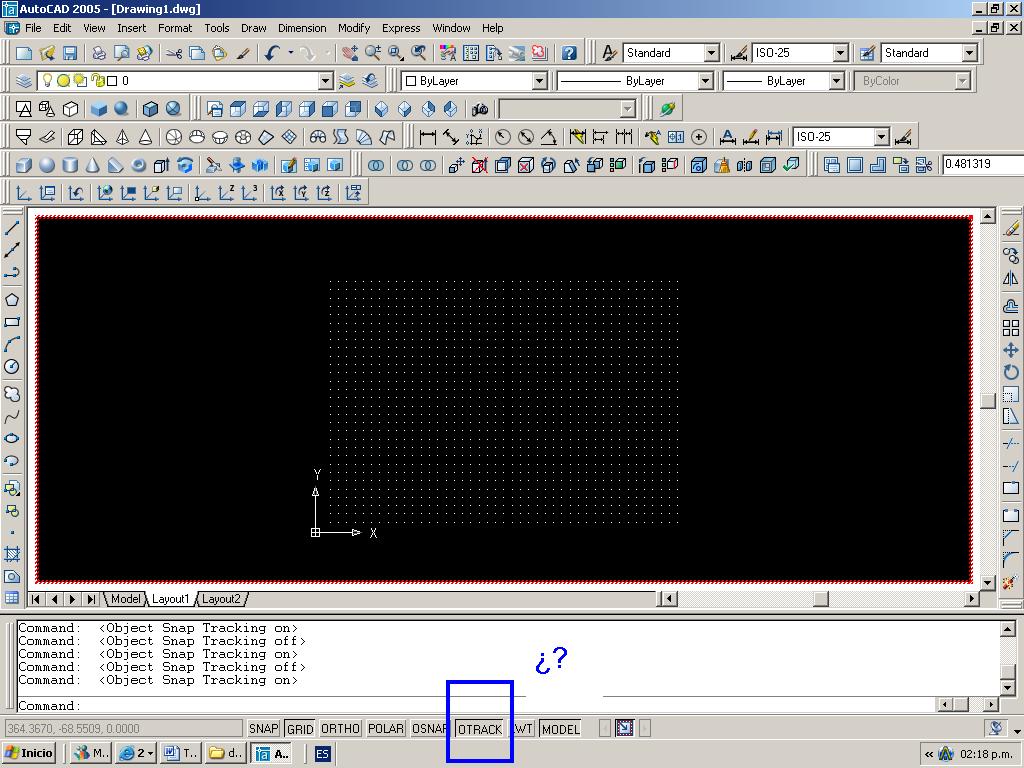Click the Linear Dimension icon

(428, 136)
